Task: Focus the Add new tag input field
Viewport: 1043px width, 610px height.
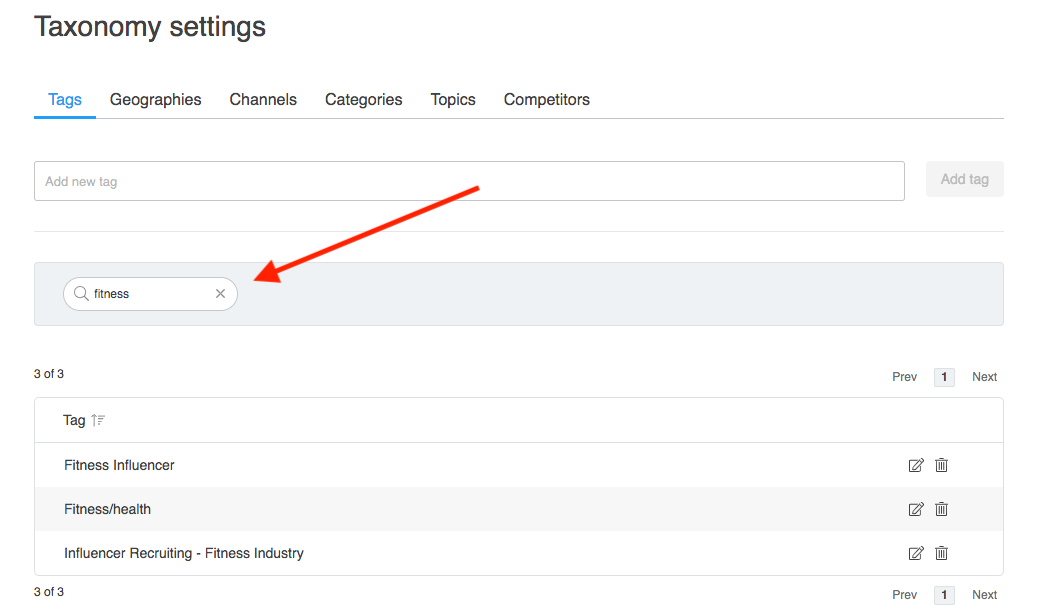Action: pos(468,181)
